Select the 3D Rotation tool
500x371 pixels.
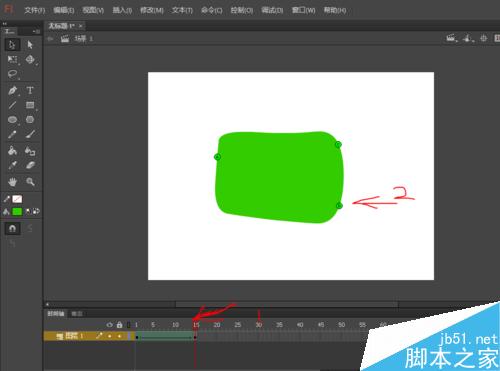click(30, 60)
